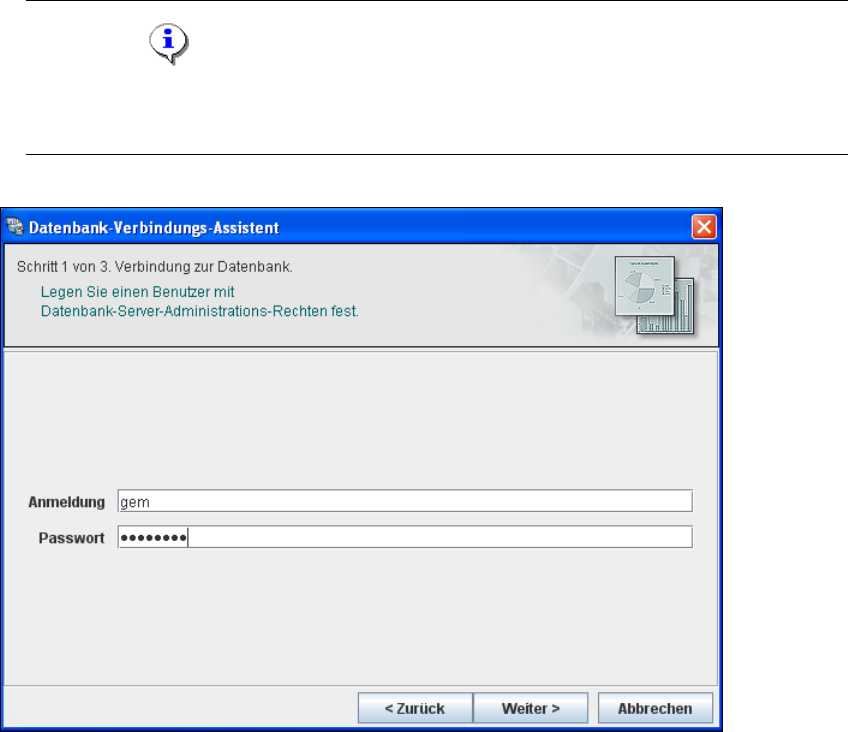Focus the Passwort input field
The width and height of the screenshot is (848, 732).
coord(405,537)
